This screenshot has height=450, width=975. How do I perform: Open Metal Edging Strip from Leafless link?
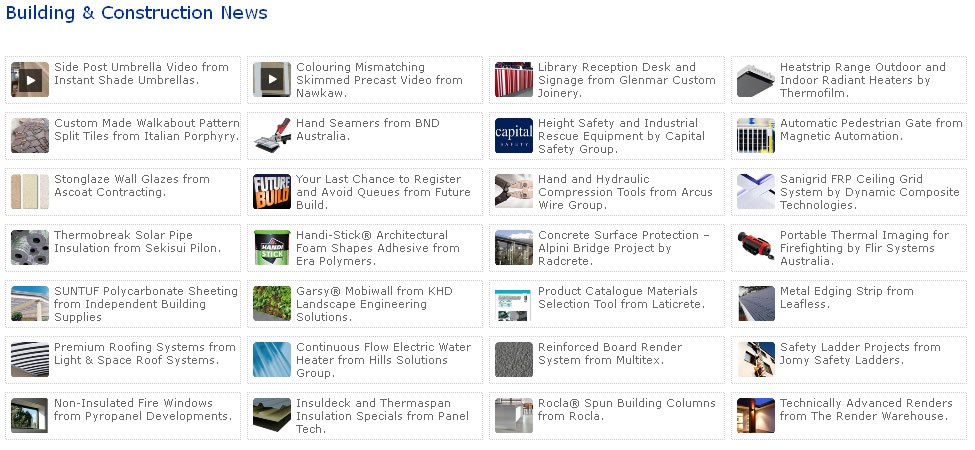click(x=846, y=297)
